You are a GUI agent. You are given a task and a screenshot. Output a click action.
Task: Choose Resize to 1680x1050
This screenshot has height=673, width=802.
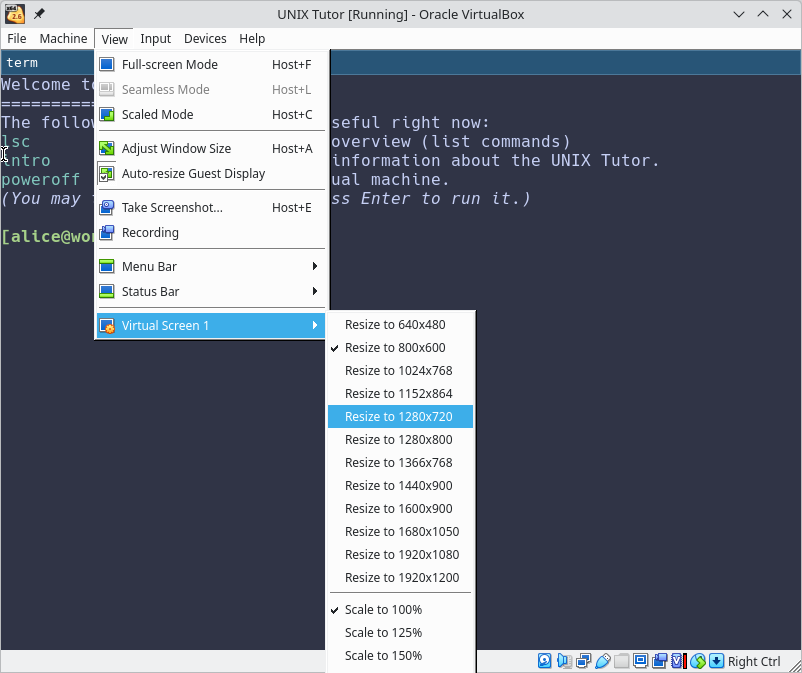click(400, 532)
